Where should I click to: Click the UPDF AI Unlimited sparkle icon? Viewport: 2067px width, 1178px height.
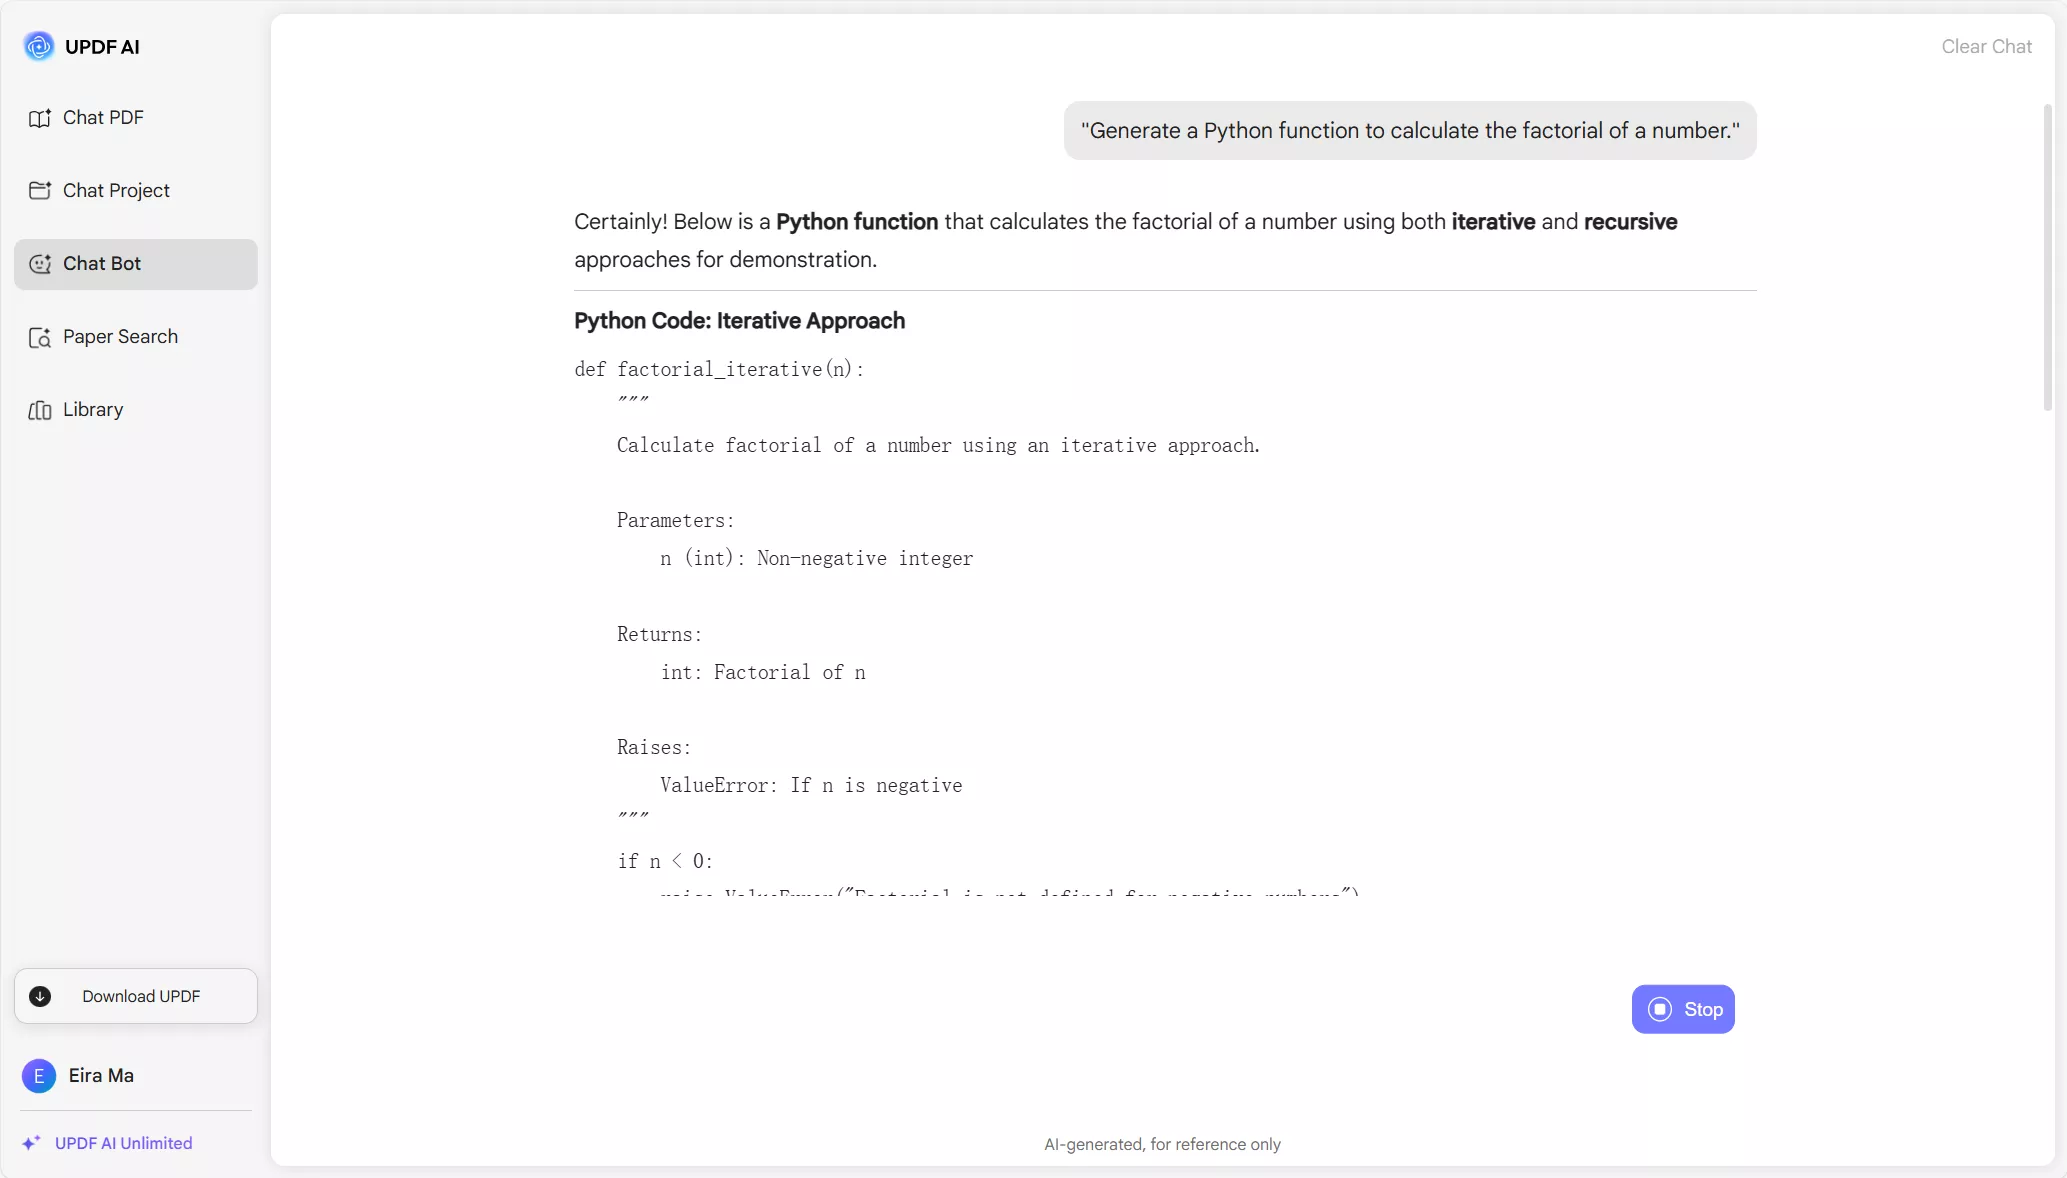[32, 1143]
